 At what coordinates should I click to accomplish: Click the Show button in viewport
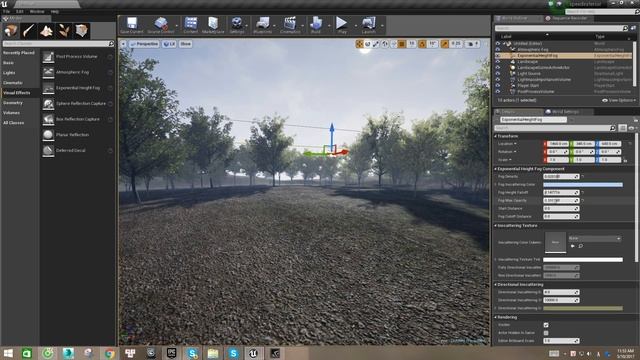[185, 44]
